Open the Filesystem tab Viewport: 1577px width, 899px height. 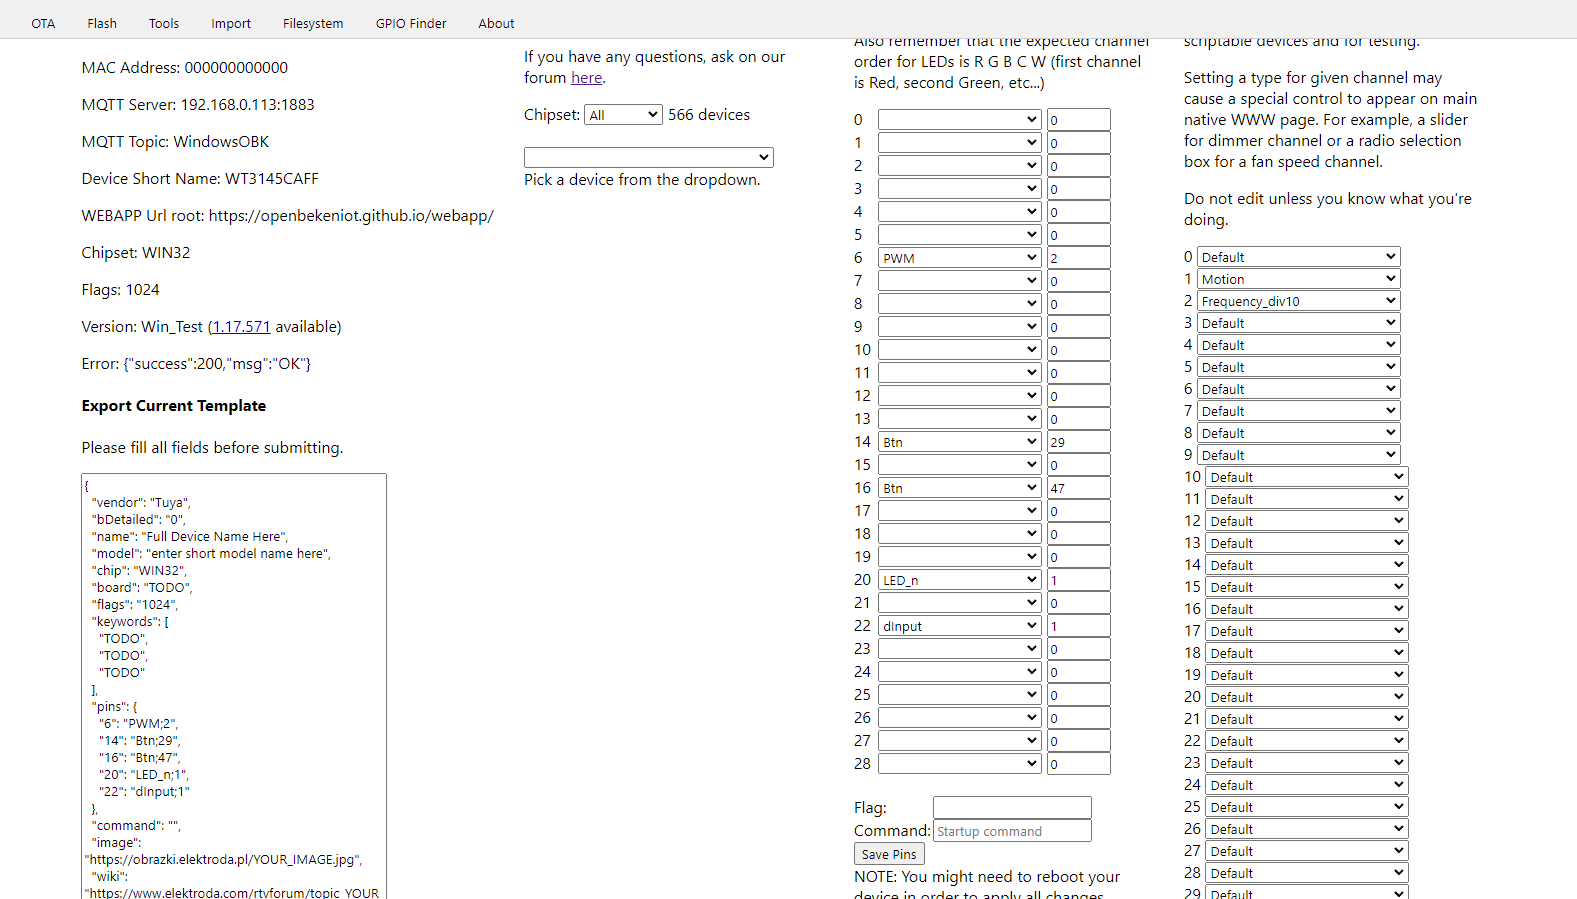tap(313, 23)
